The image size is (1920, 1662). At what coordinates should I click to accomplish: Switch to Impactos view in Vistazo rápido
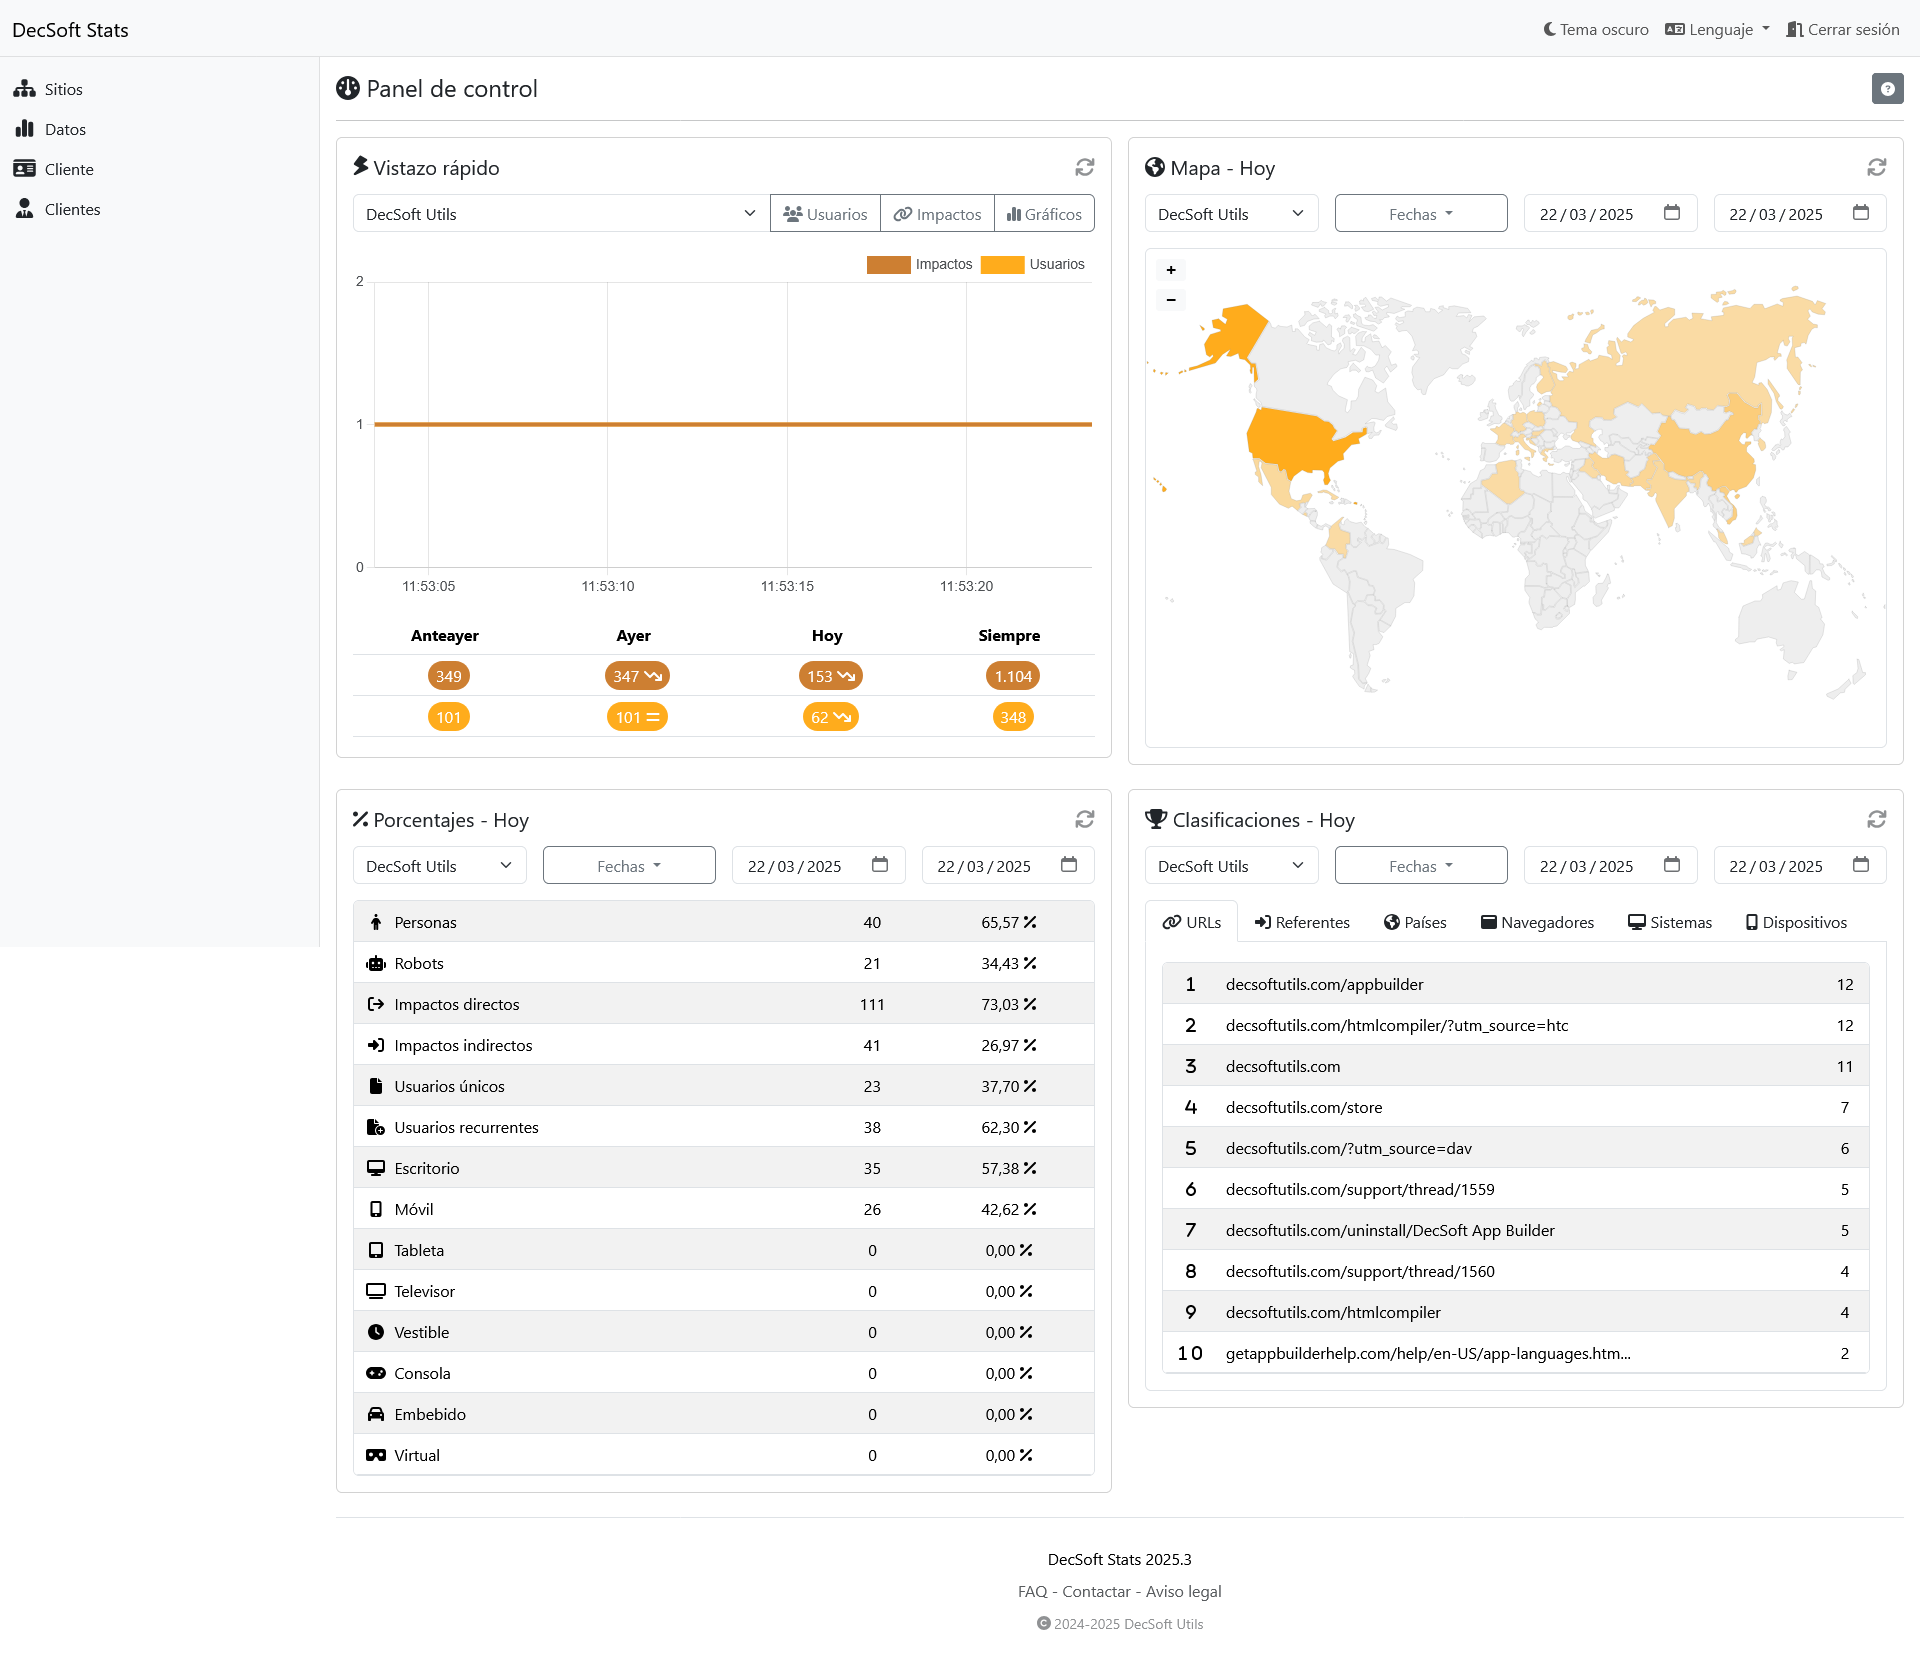[x=936, y=213]
